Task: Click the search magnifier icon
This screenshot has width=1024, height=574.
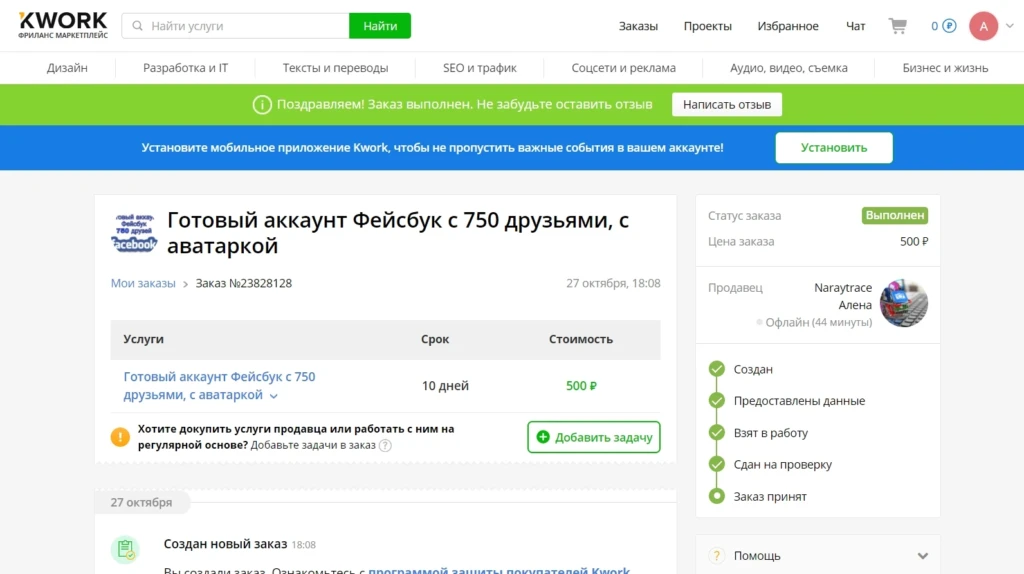Action: tap(137, 26)
